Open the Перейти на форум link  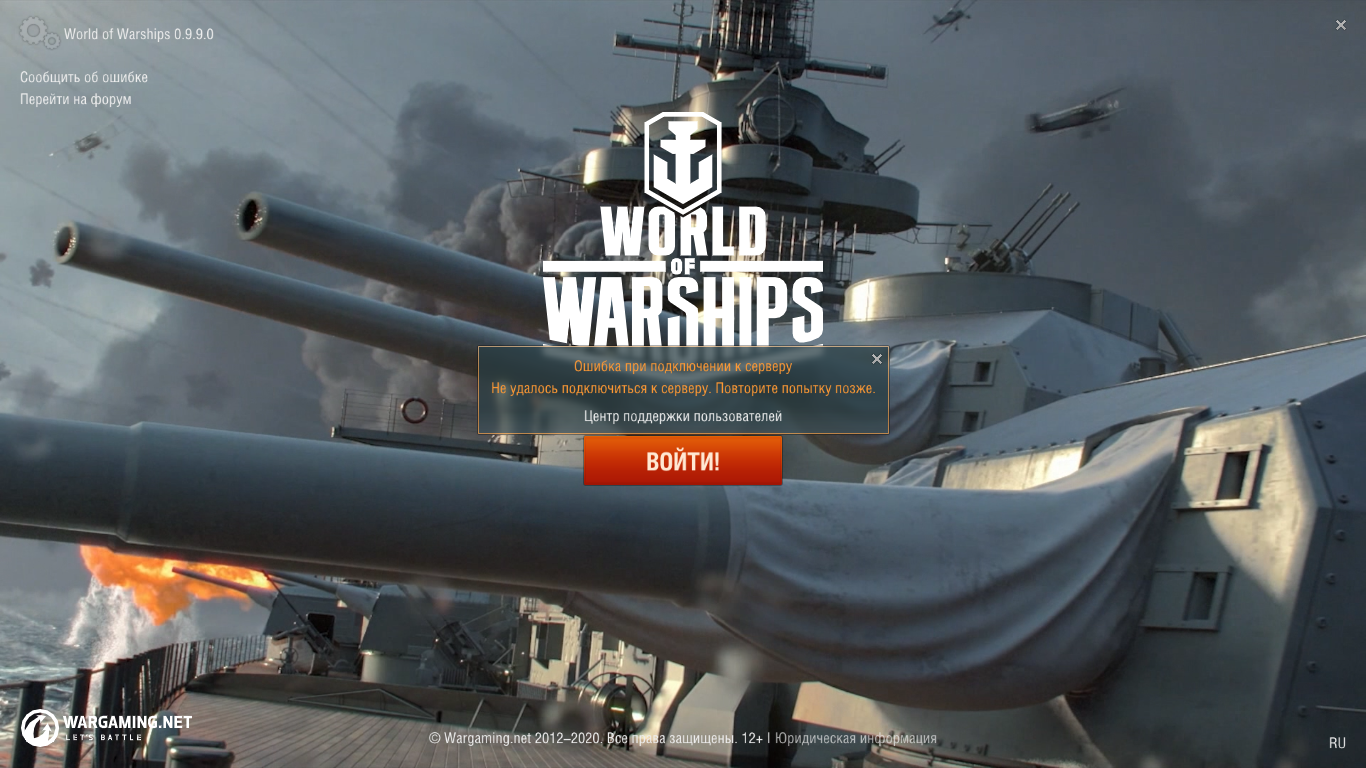point(76,99)
